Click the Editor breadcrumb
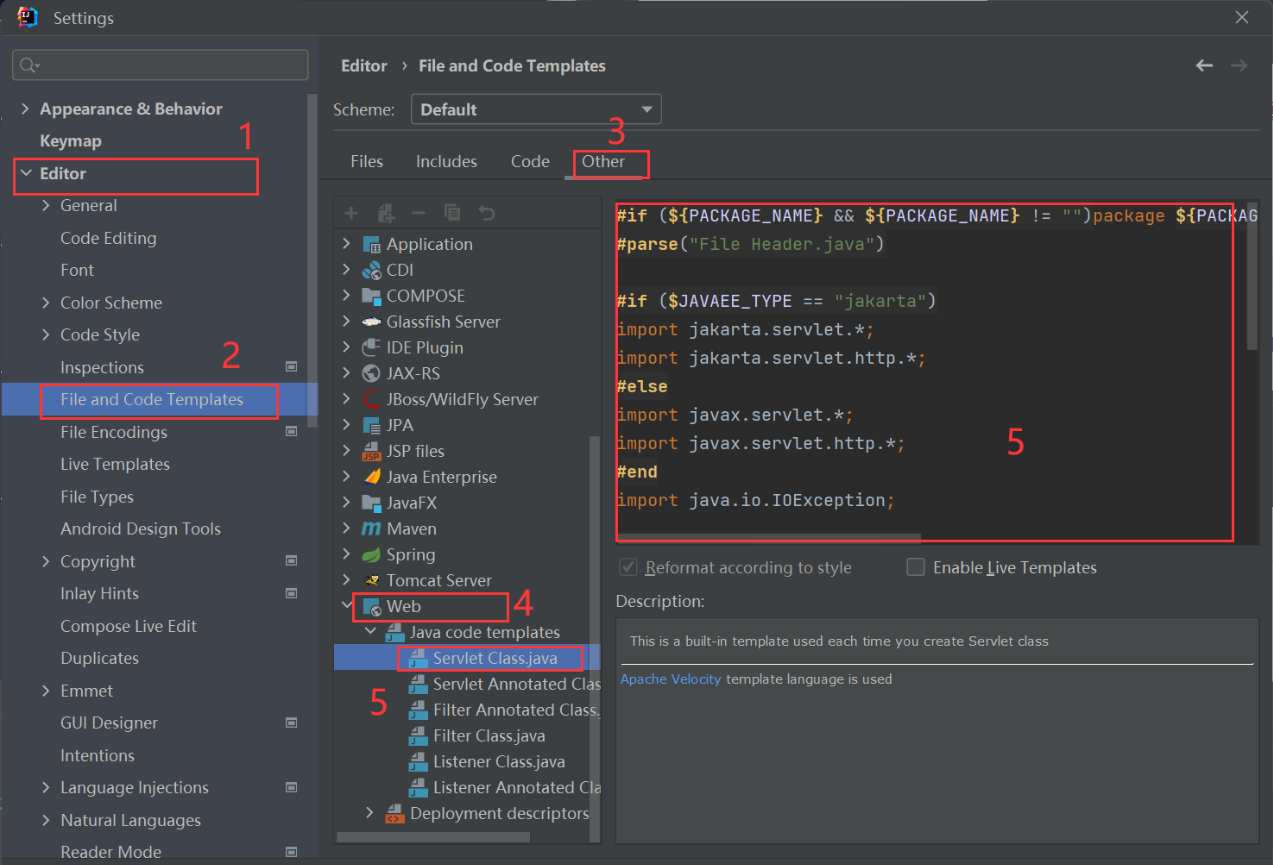1273x865 pixels. click(x=364, y=65)
